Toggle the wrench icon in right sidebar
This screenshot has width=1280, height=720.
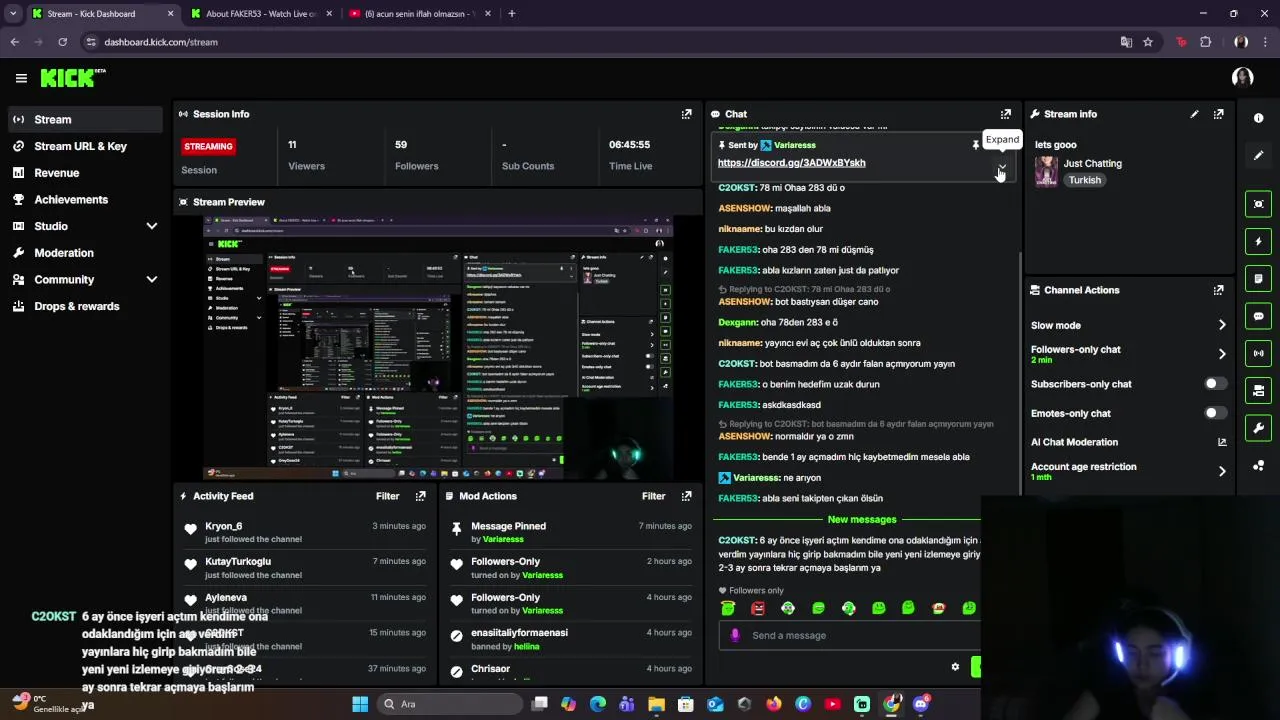[1258, 428]
